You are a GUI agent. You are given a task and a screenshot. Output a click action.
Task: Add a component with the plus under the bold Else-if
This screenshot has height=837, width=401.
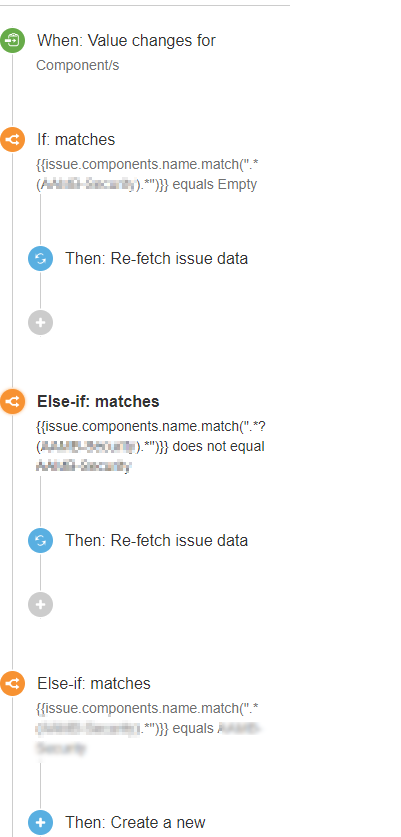pyautogui.click(x=41, y=605)
